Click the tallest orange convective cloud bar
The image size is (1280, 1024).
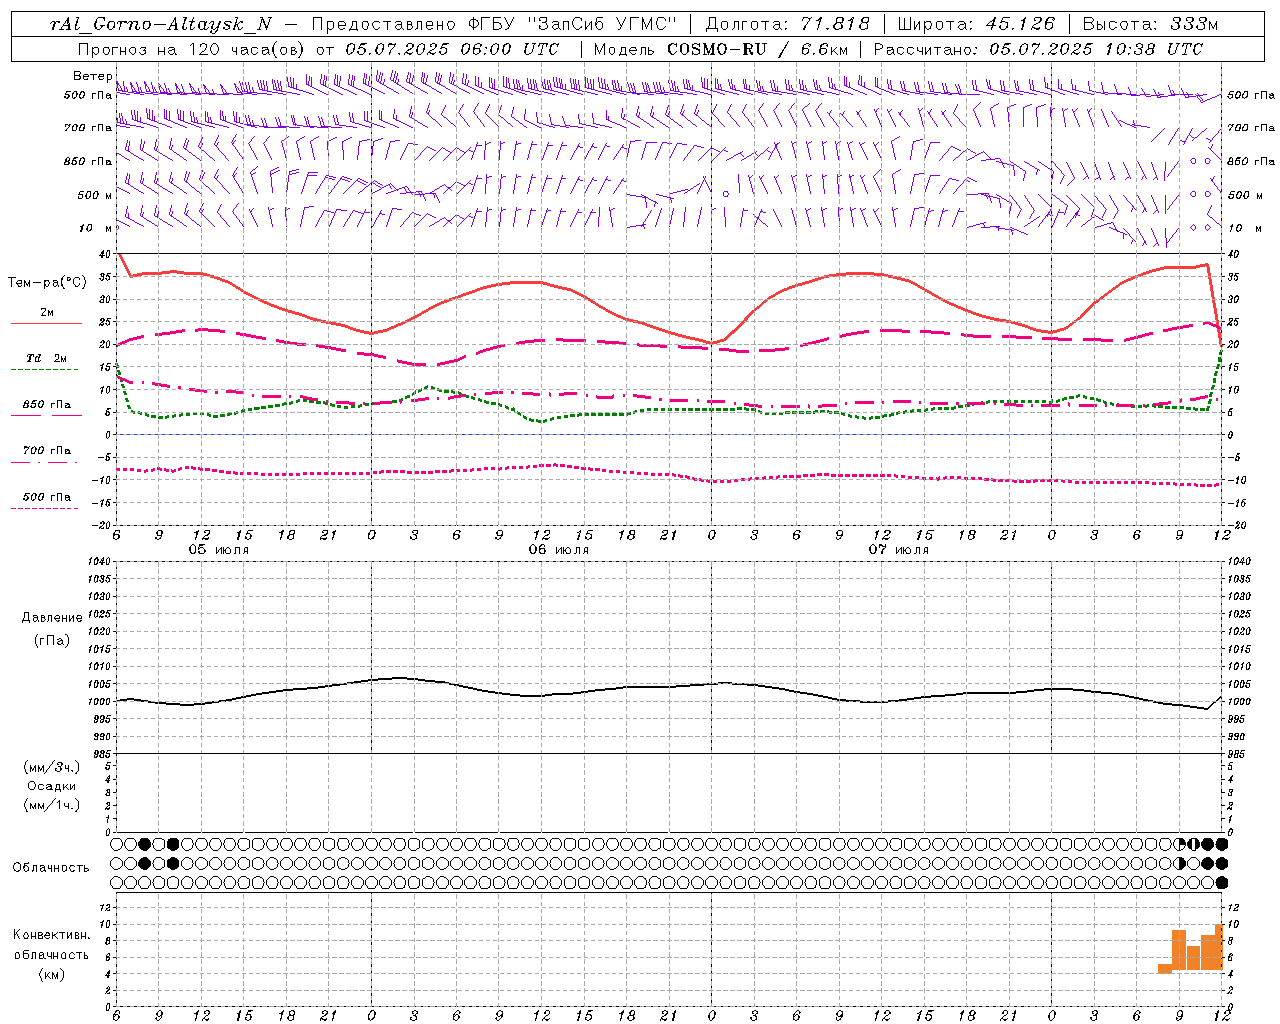tap(1218, 948)
